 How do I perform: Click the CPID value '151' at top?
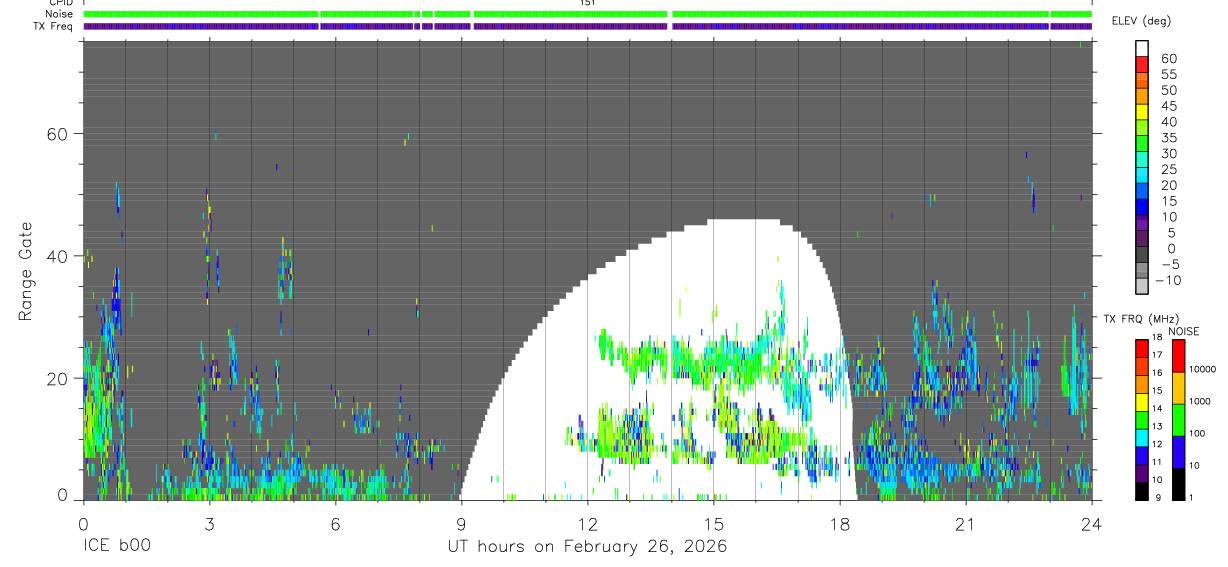587,3
